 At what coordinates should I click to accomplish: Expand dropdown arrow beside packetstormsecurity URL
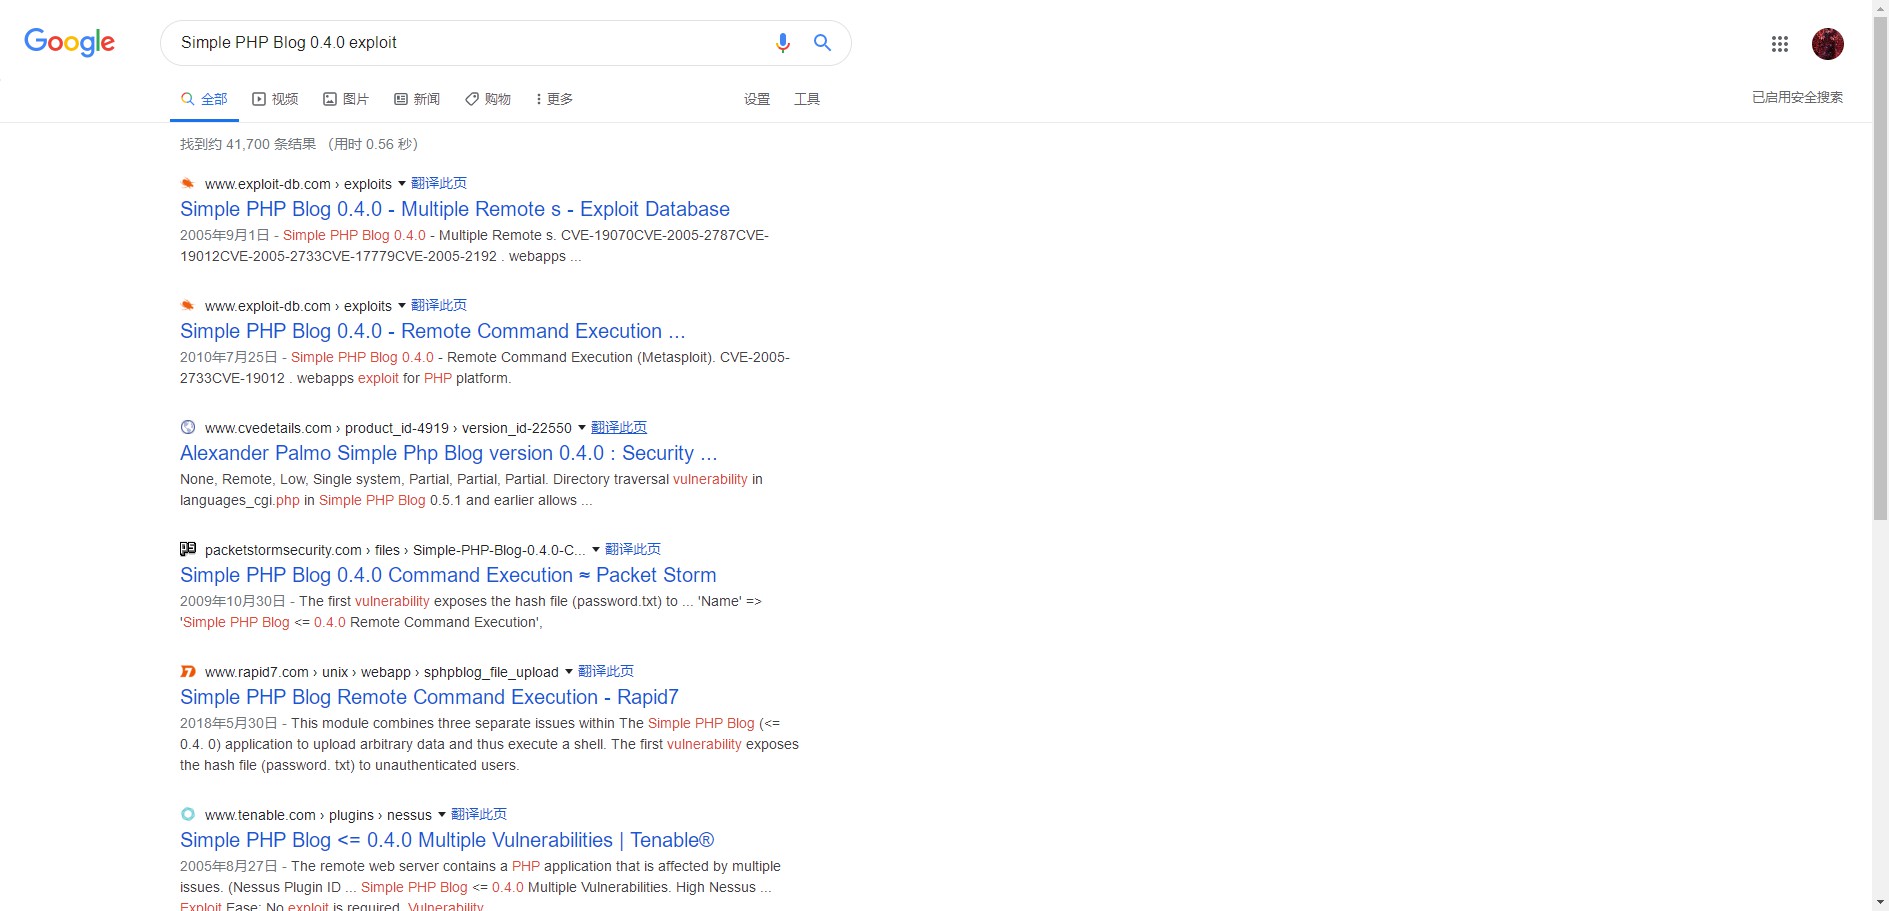pyautogui.click(x=596, y=550)
